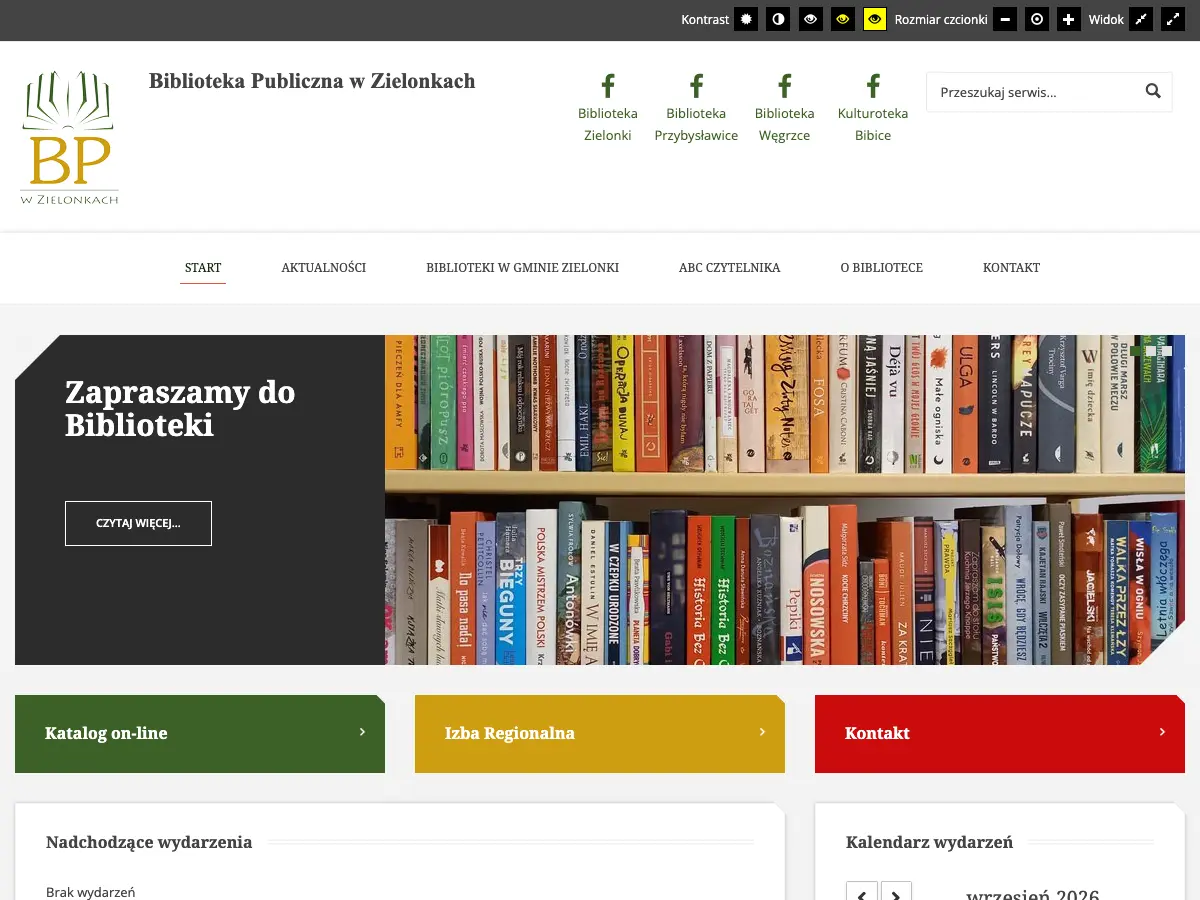Enable yellow and black eye contrast
1200x900 pixels.
(x=875, y=19)
